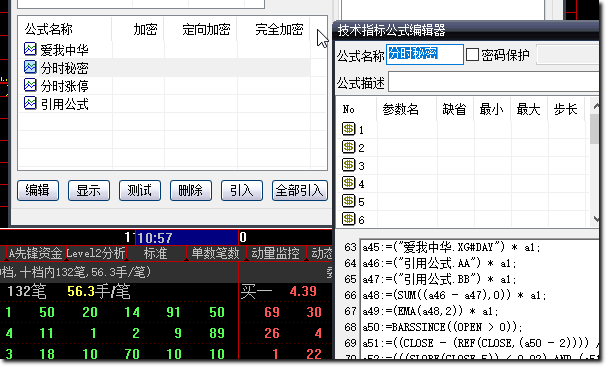The image size is (608, 367).
Task: Enable the 密码保护 checkbox
Action: [x=472, y=55]
